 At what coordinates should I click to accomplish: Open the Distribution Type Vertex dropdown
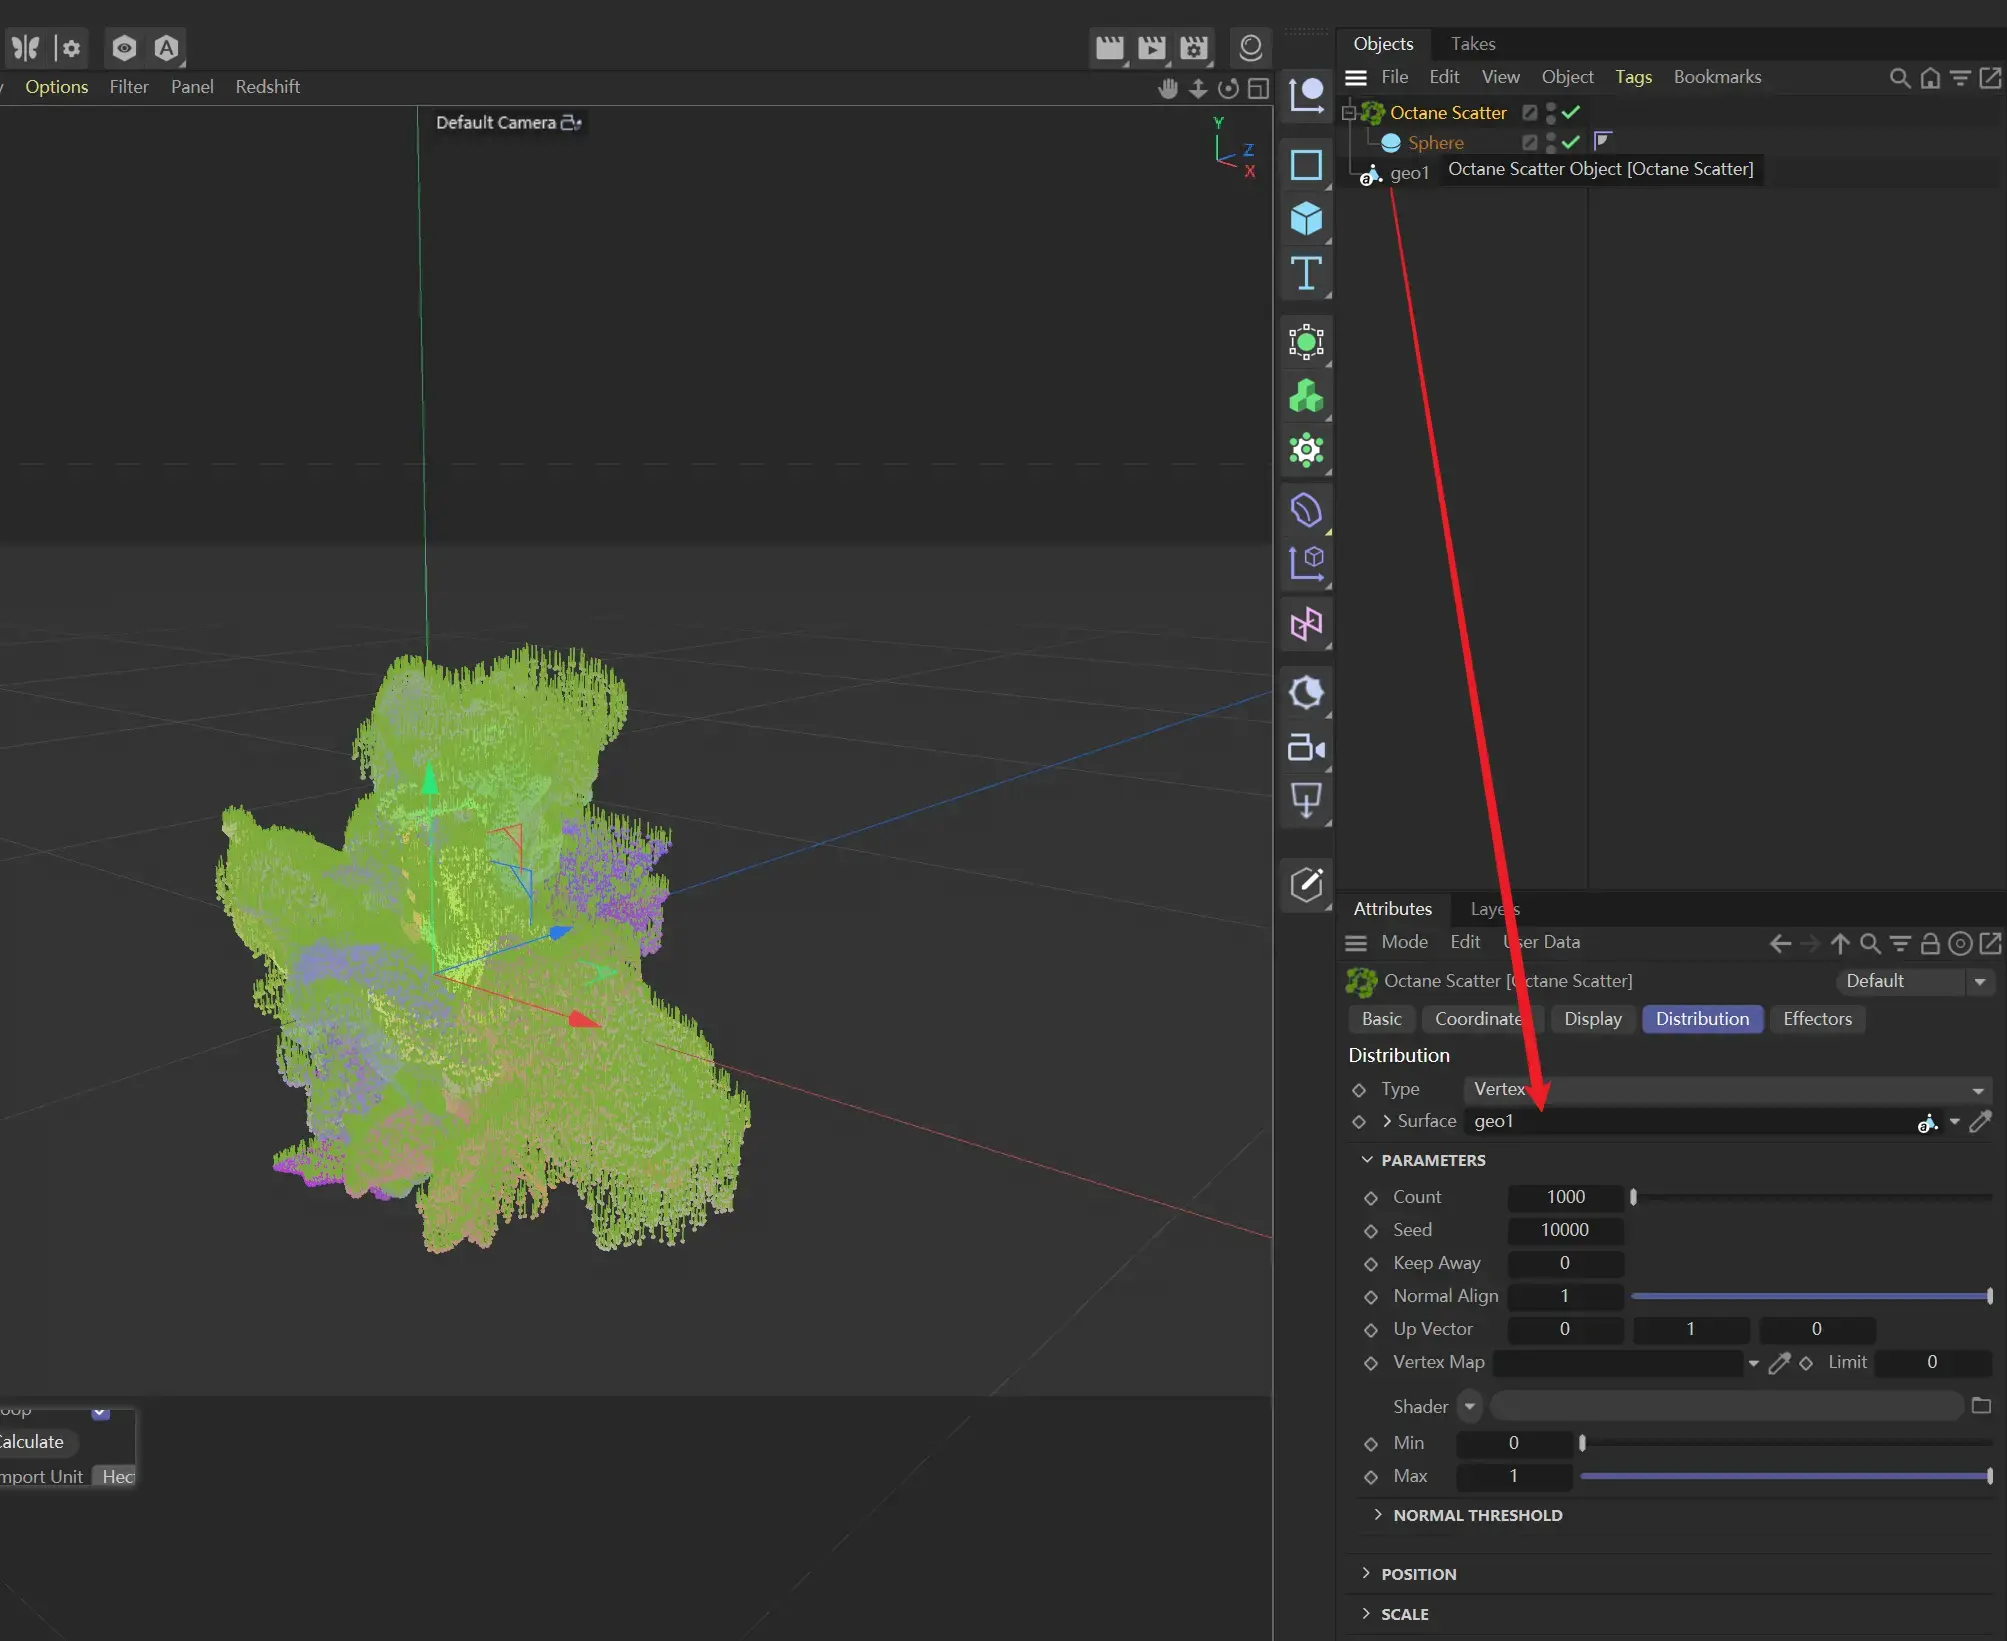[x=1728, y=1089]
